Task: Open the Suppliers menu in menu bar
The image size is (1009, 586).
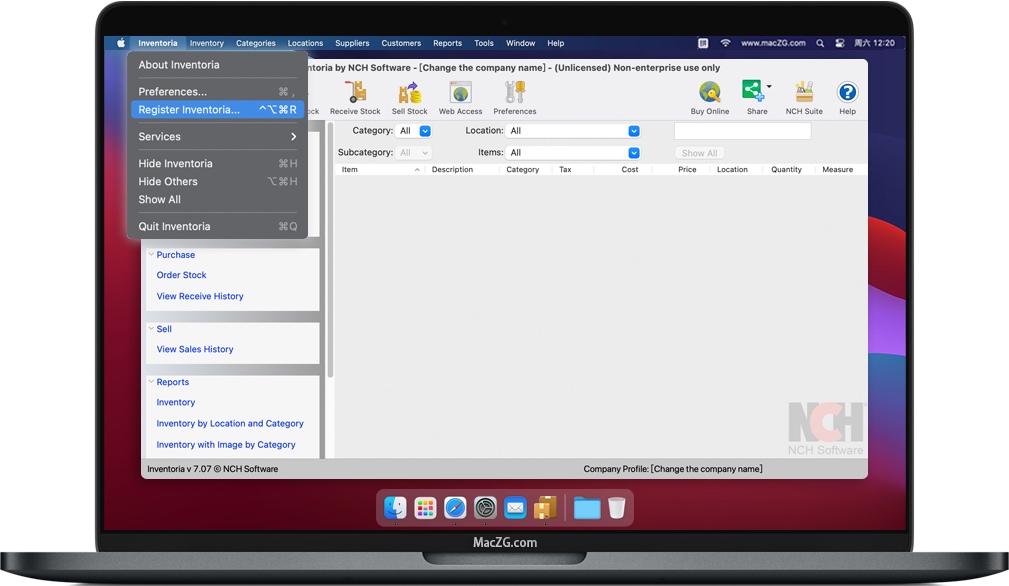Action: (352, 43)
